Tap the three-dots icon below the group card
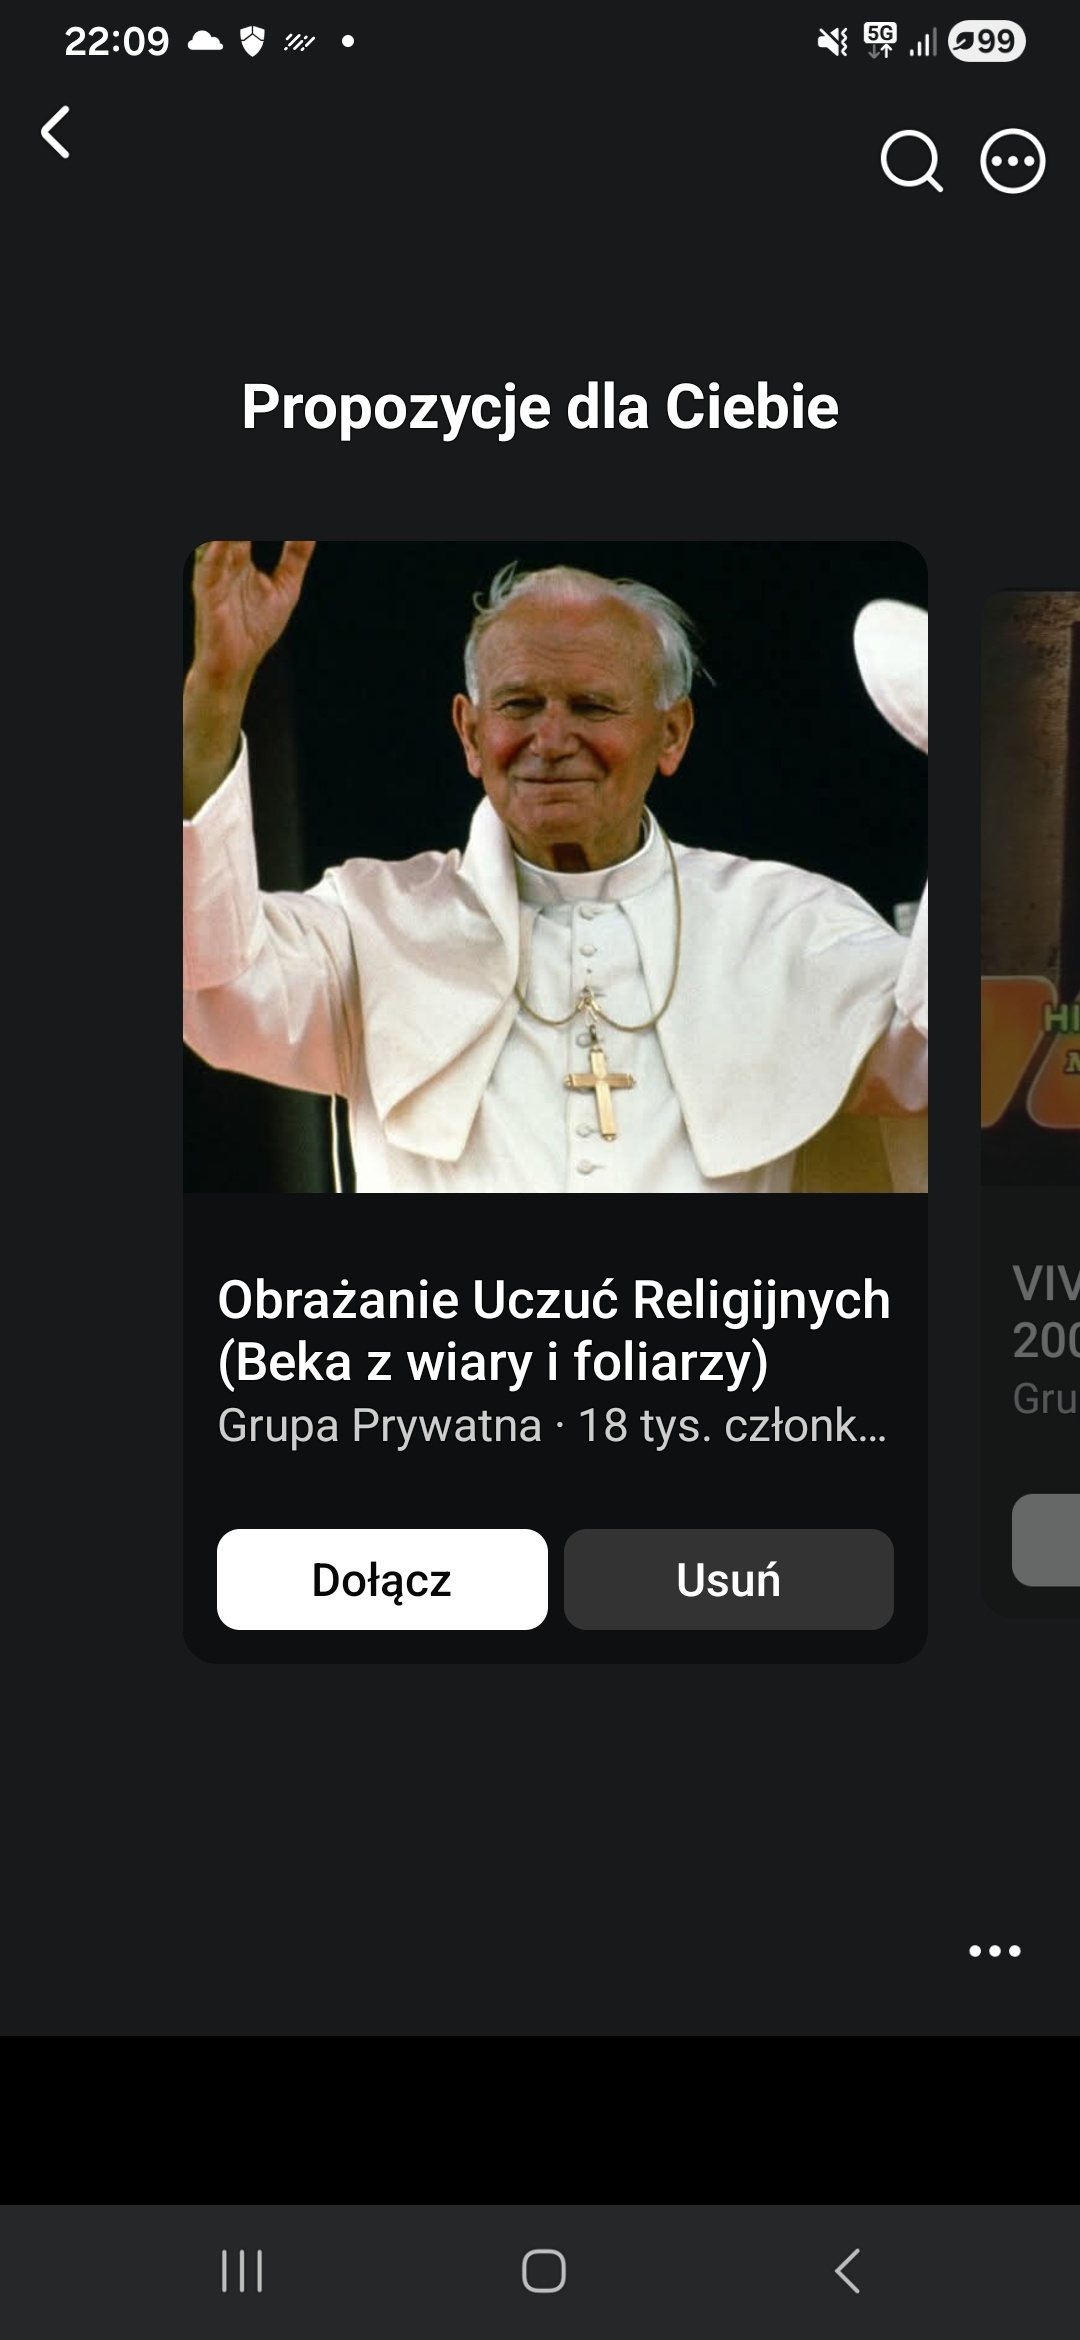The width and height of the screenshot is (1080, 2340). 995,1950
